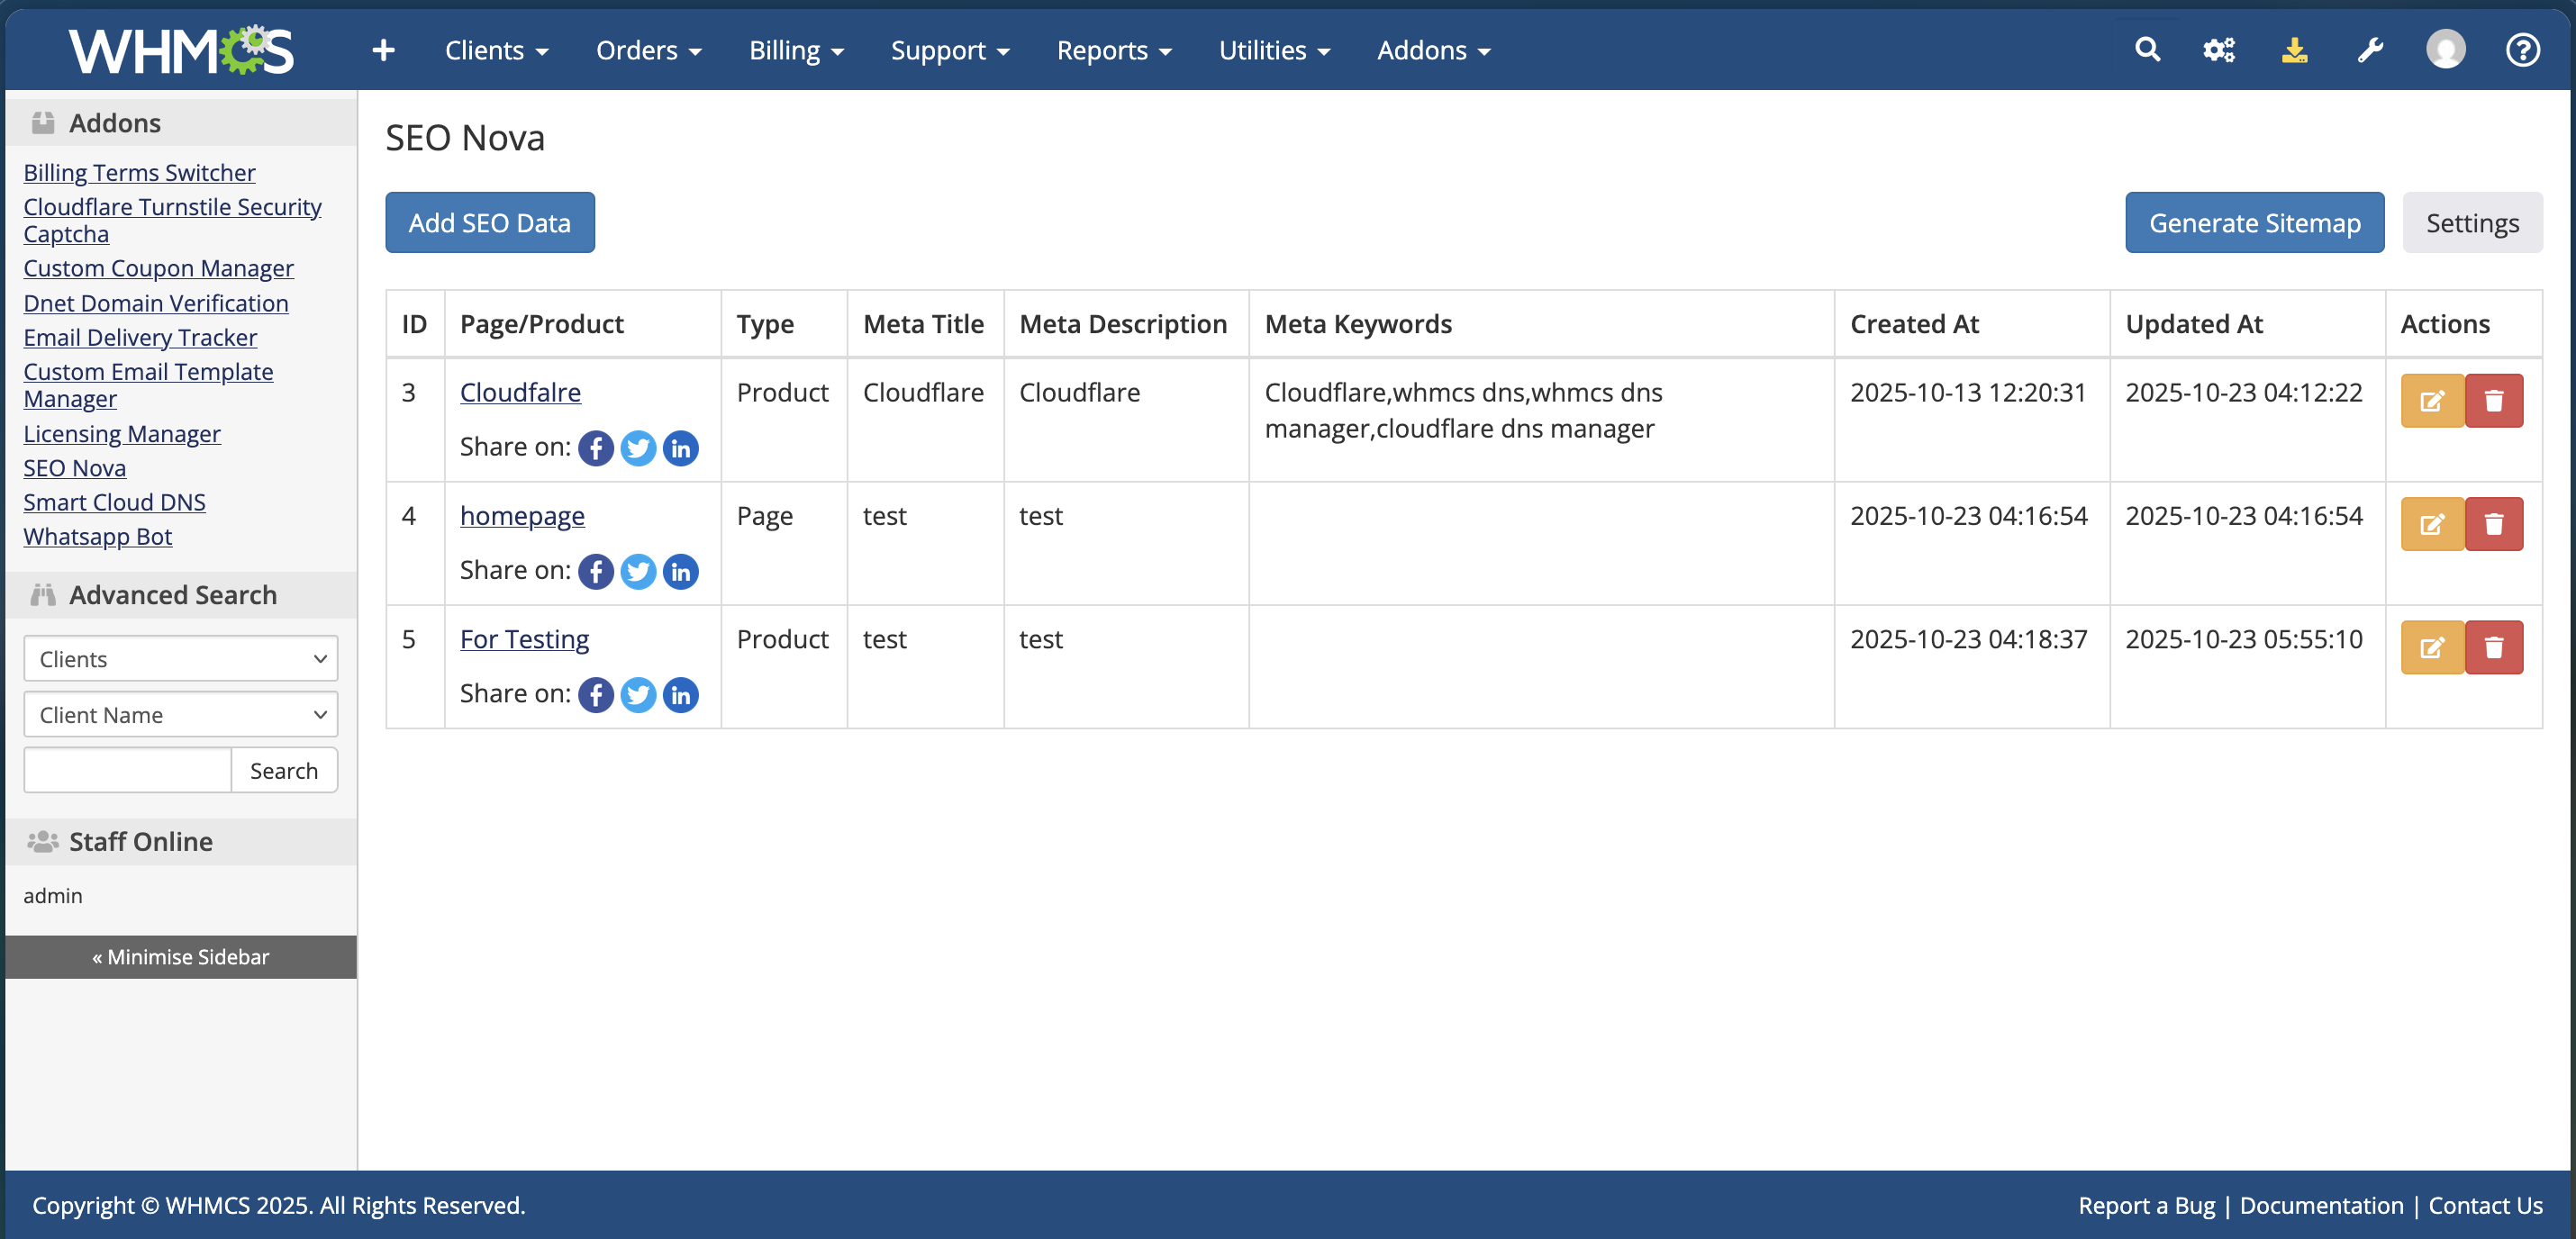The image size is (2576, 1239).
Task: Click the yellow download updates icon
Action: coord(2294,50)
